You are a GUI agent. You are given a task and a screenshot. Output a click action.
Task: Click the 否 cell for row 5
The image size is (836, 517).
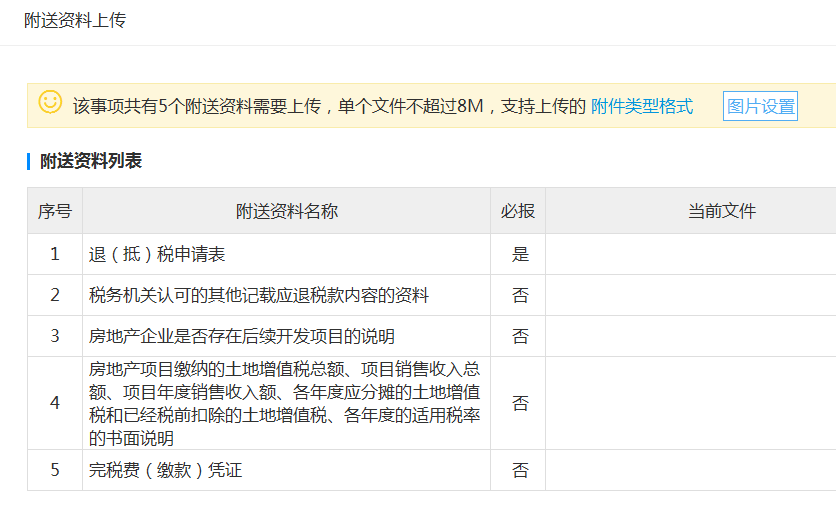pyautogui.click(x=520, y=470)
